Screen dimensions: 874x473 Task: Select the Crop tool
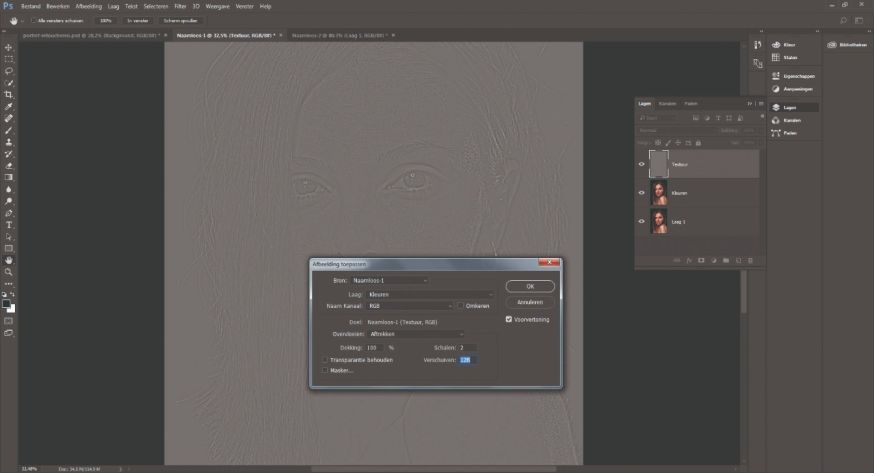(9, 94)
